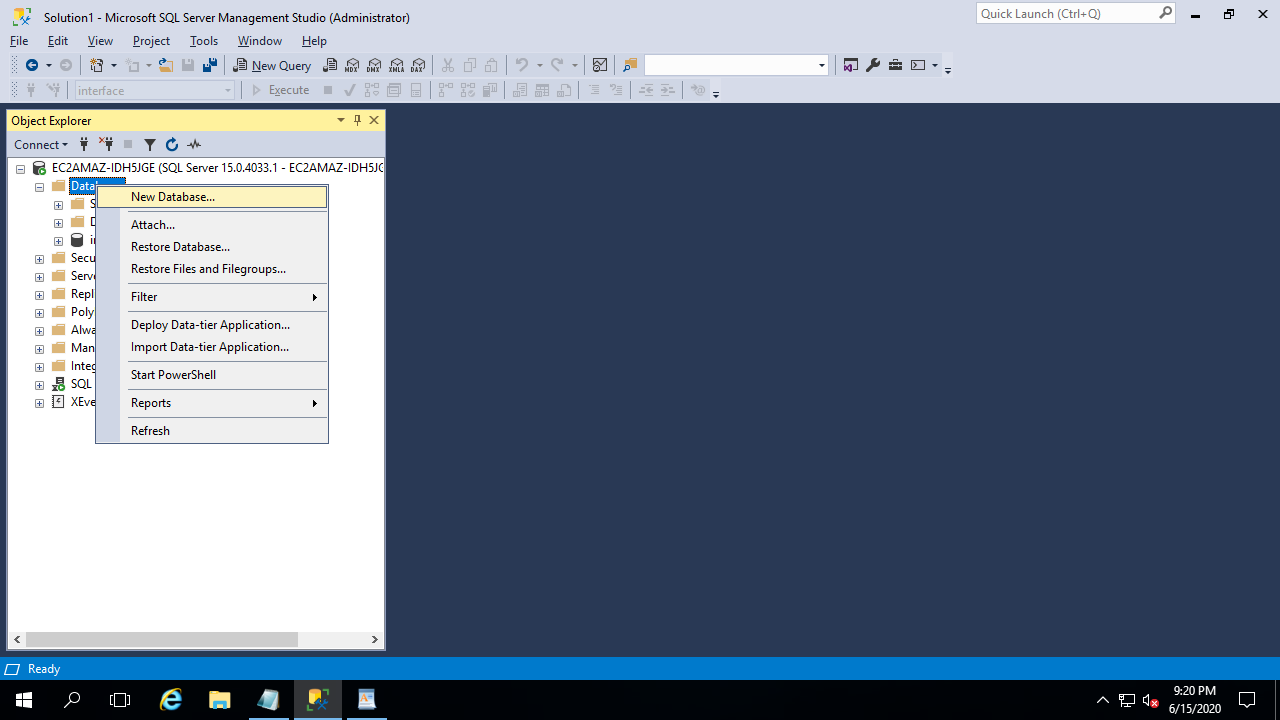Click the New Project toolbar icon

[97, 65]
